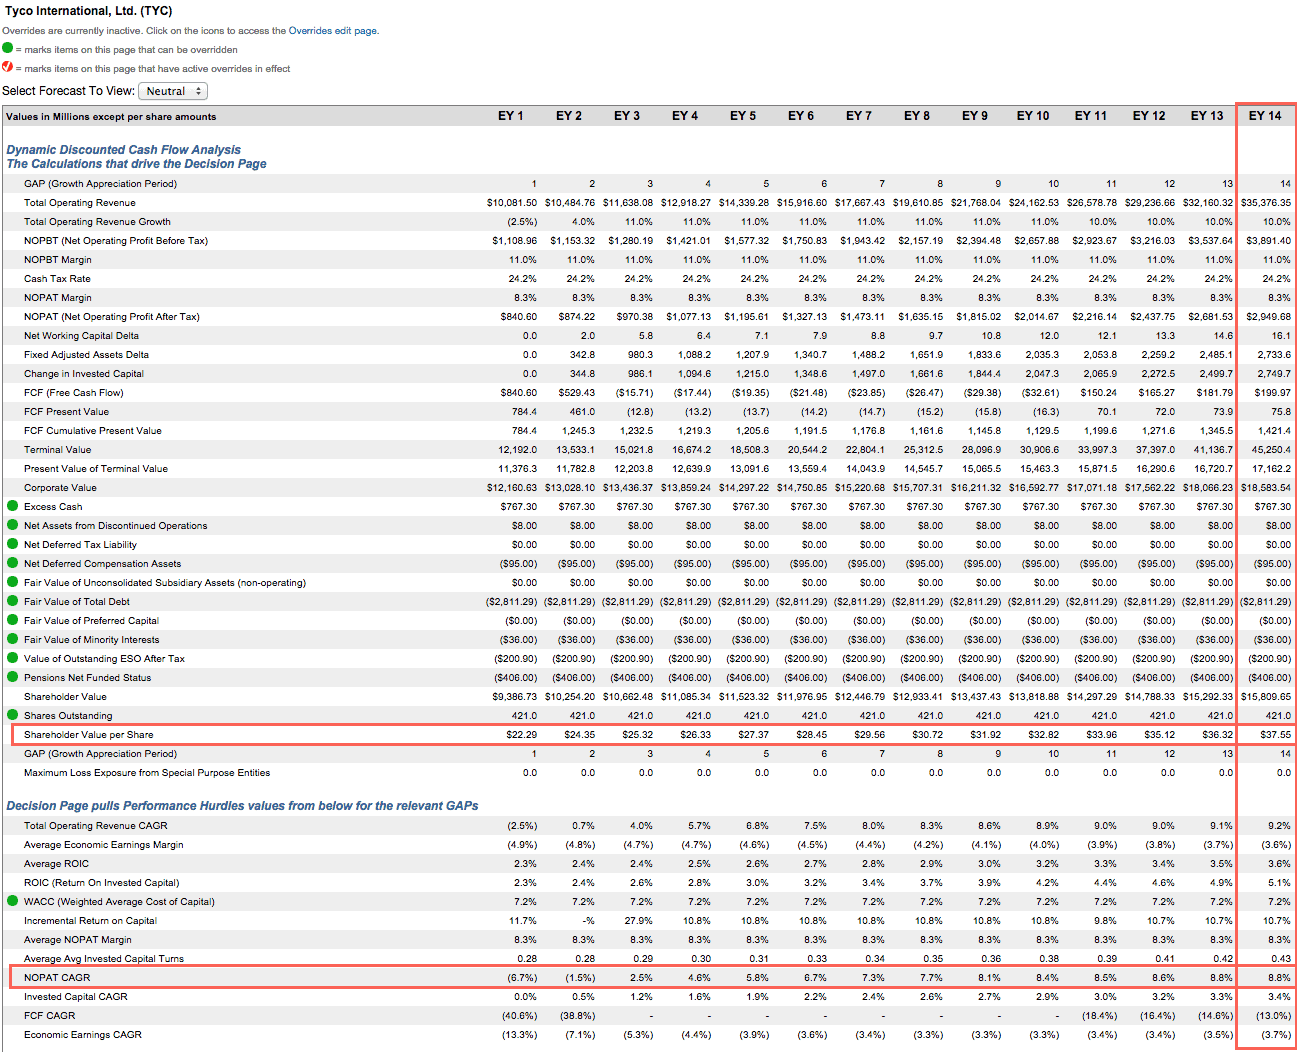Click the $840.60 FCF value under EY 1
This screenshot has width=1297, height=1052.
click(x=519, y=393)
